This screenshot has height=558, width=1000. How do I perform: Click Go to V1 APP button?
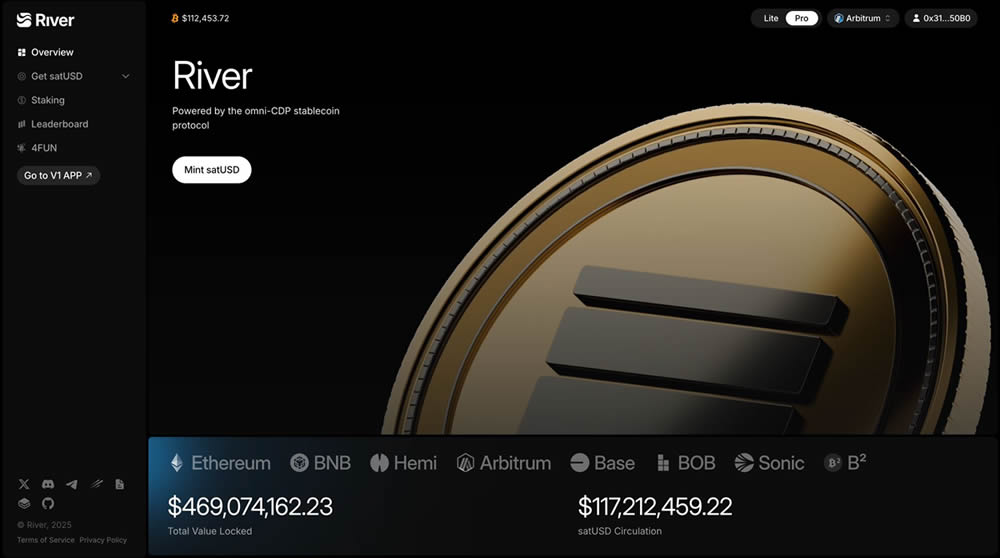pos(58,175)
